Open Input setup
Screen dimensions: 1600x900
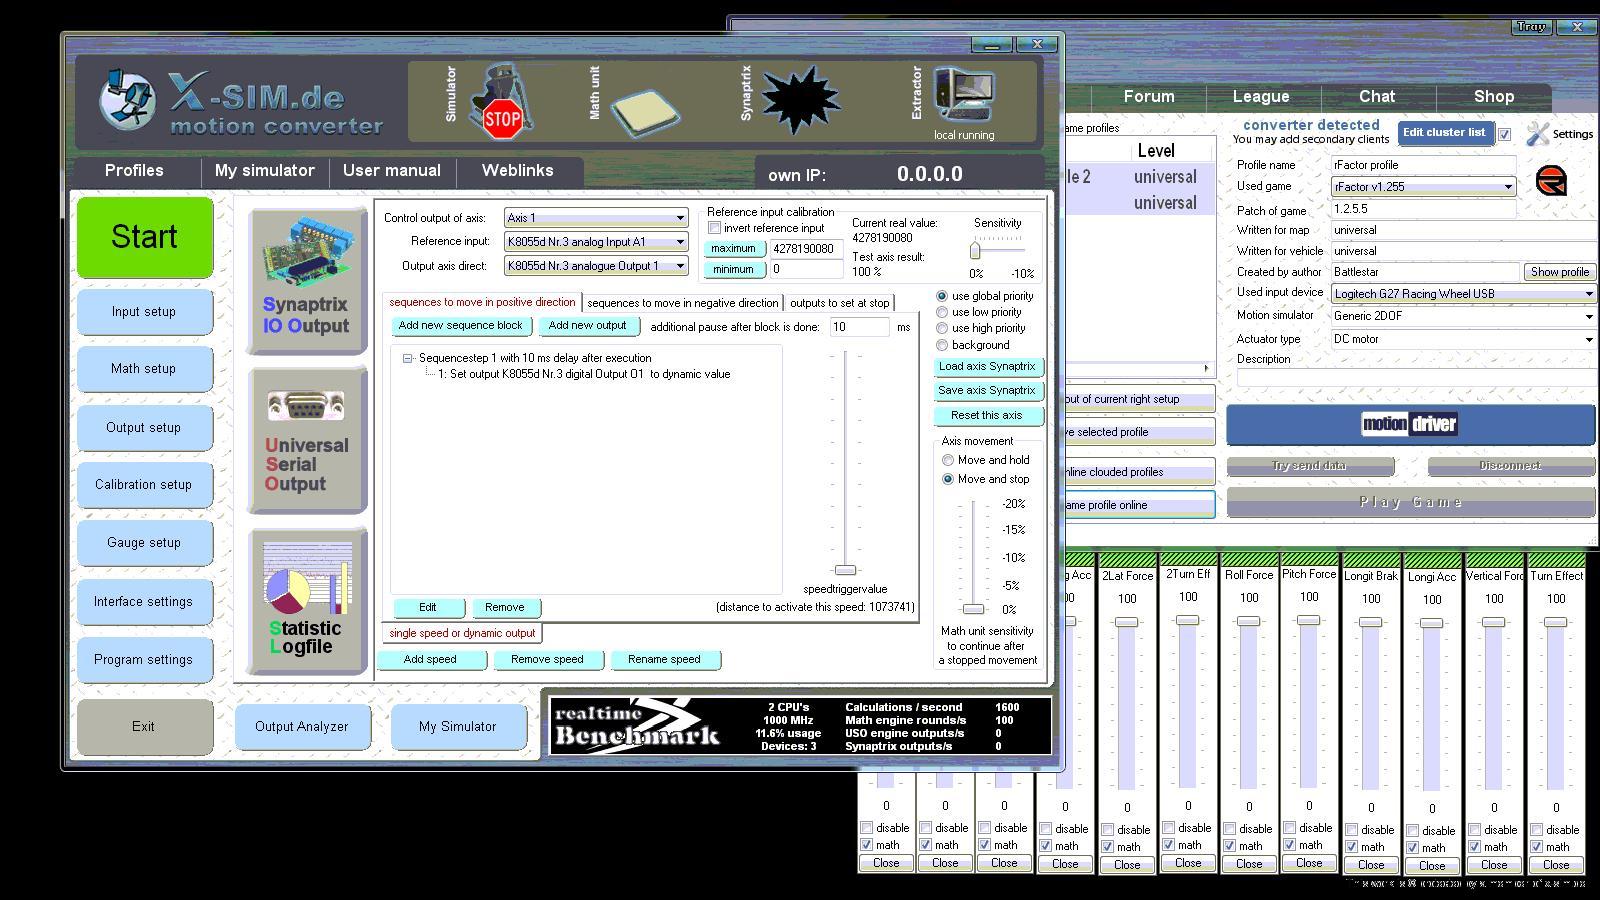144,312
